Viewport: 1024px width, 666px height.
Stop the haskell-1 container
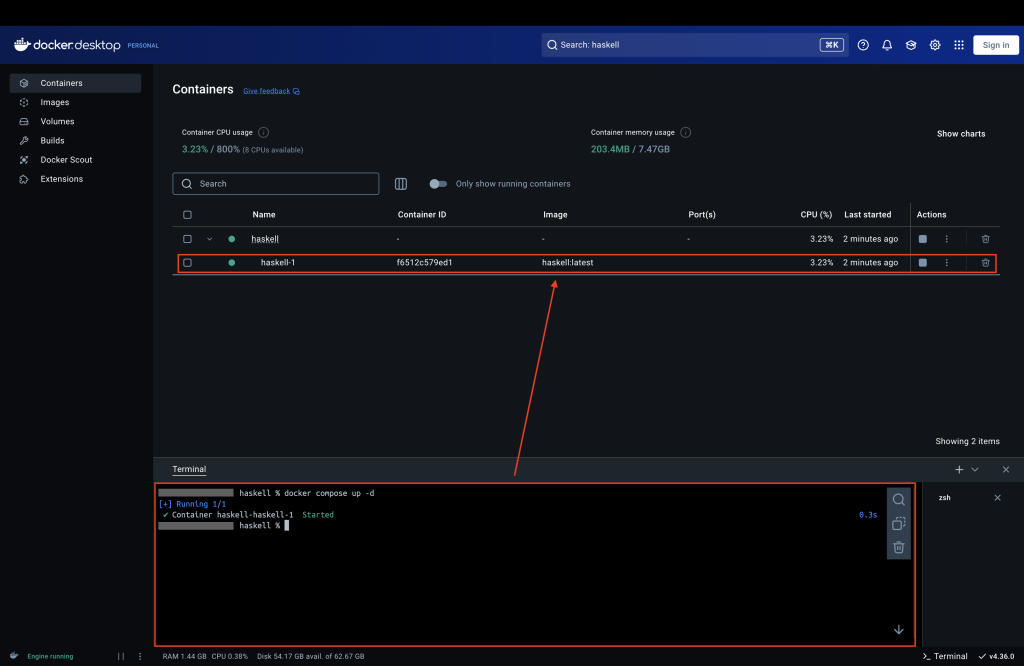pos(923,263)
